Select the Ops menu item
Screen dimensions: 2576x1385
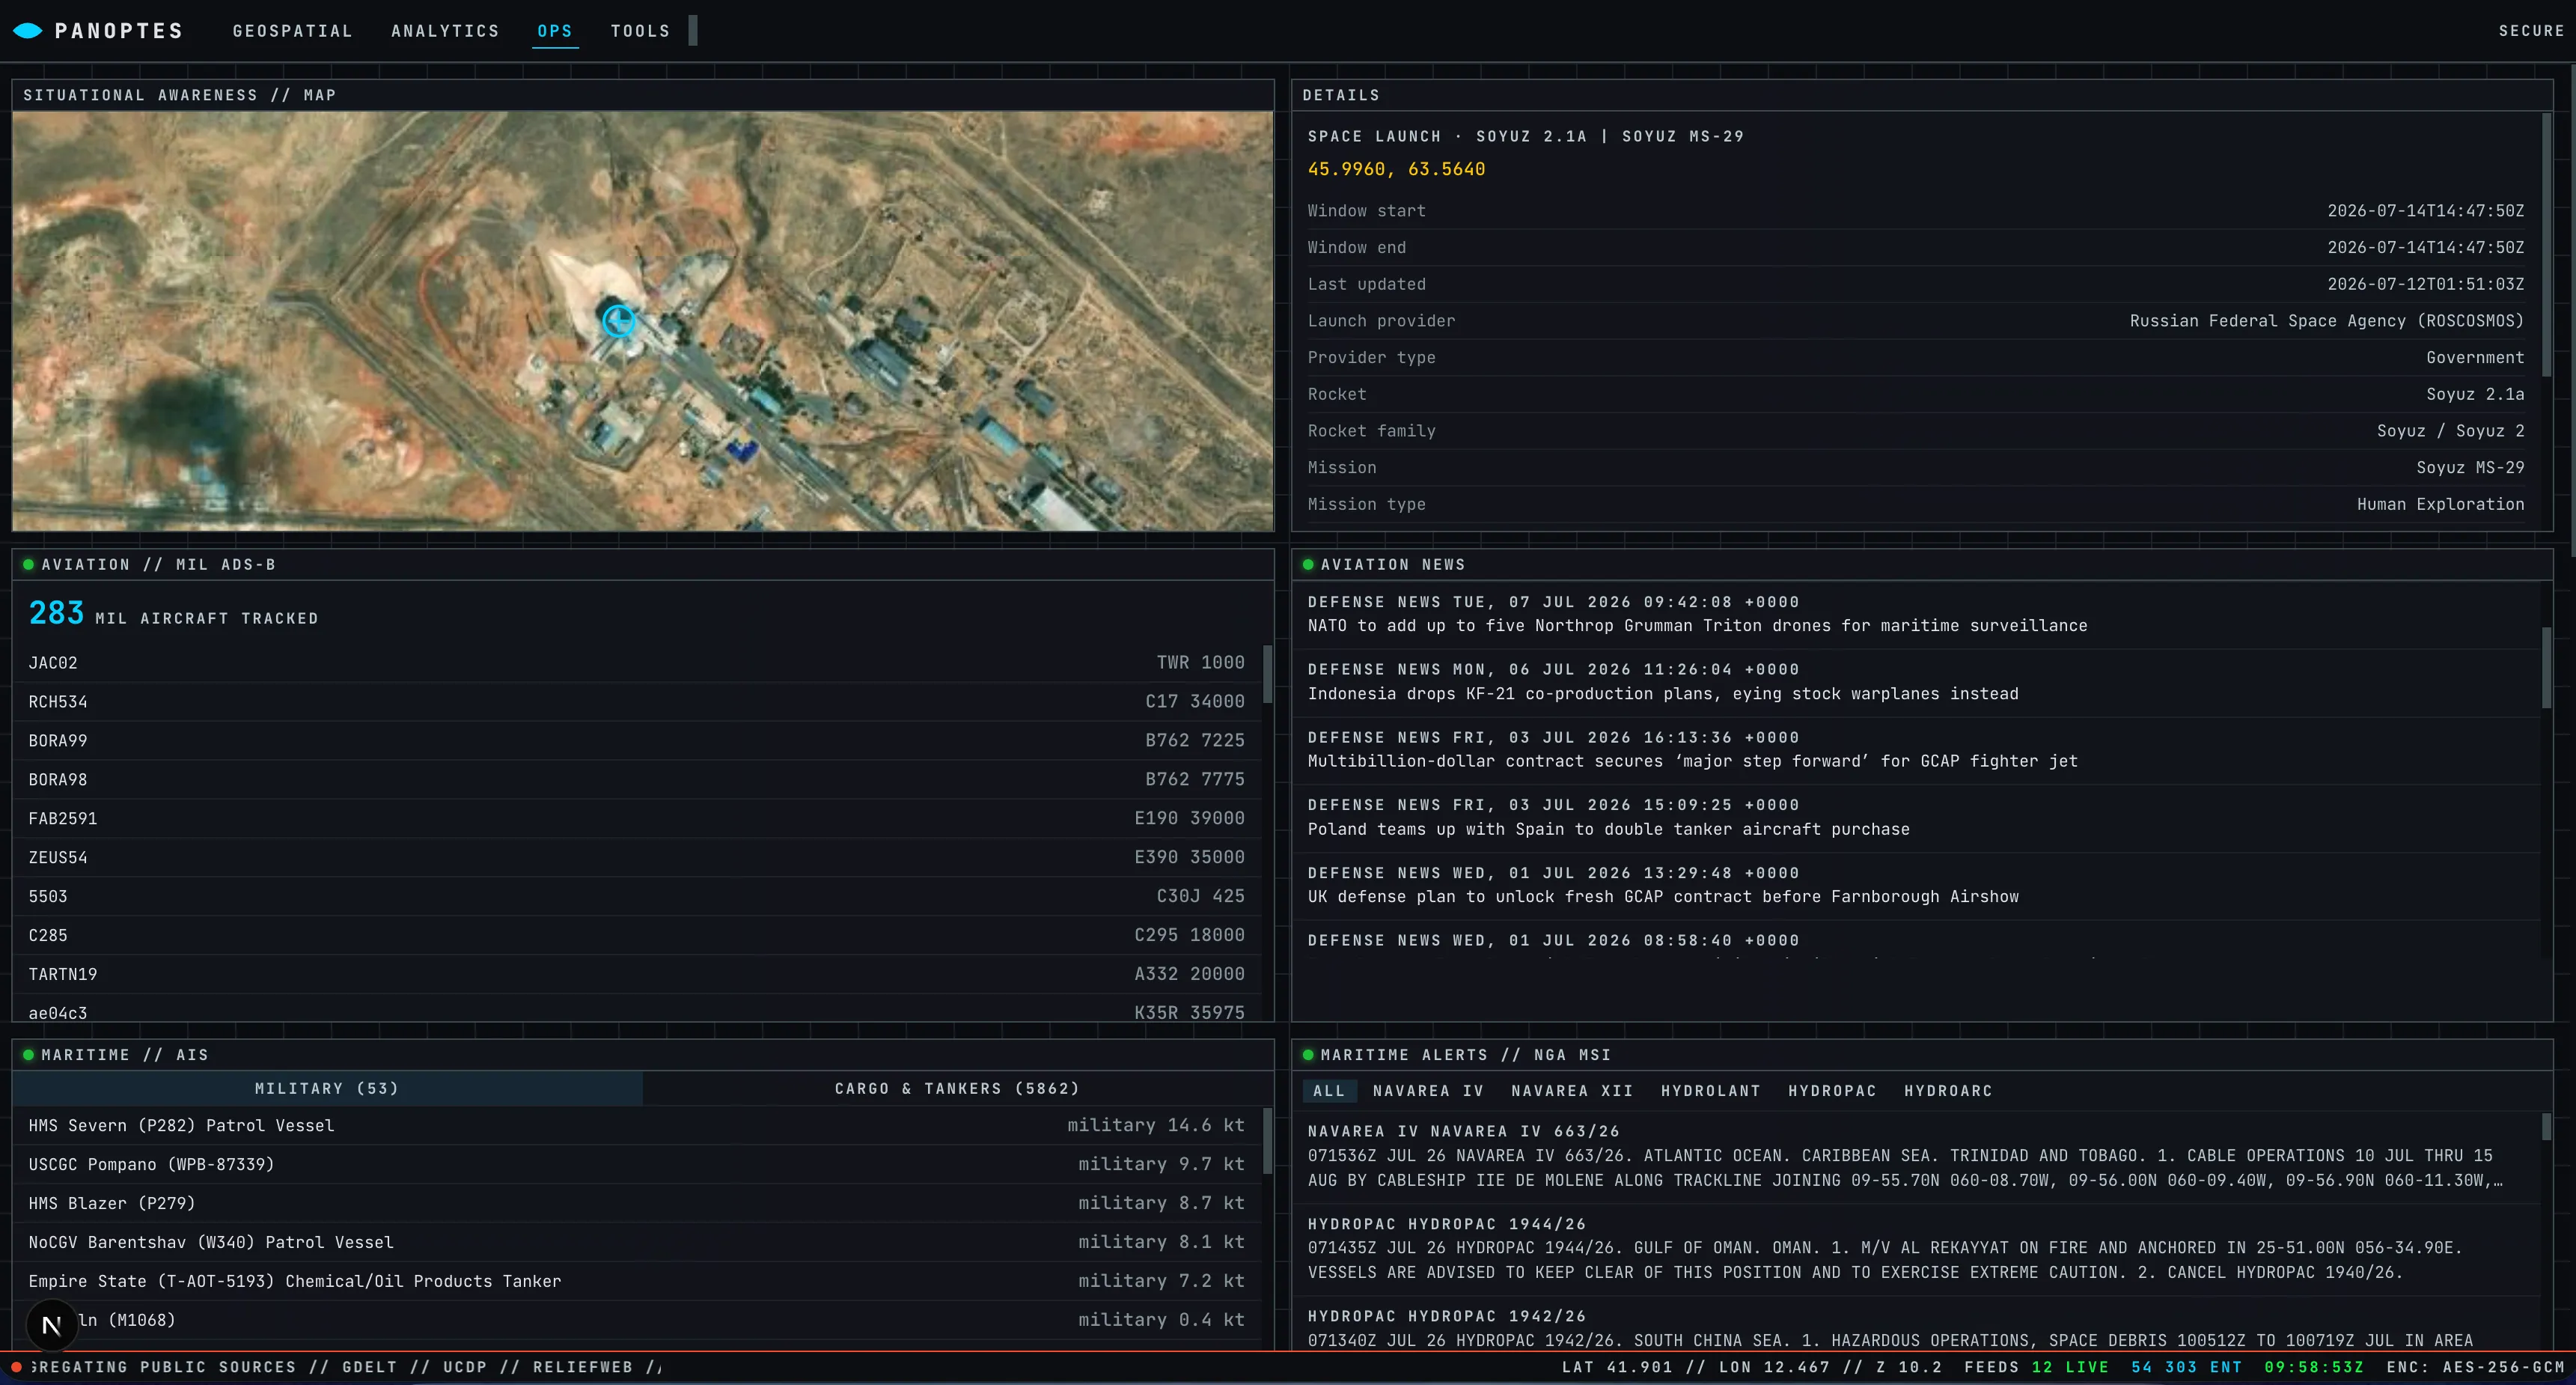point(555,31)
